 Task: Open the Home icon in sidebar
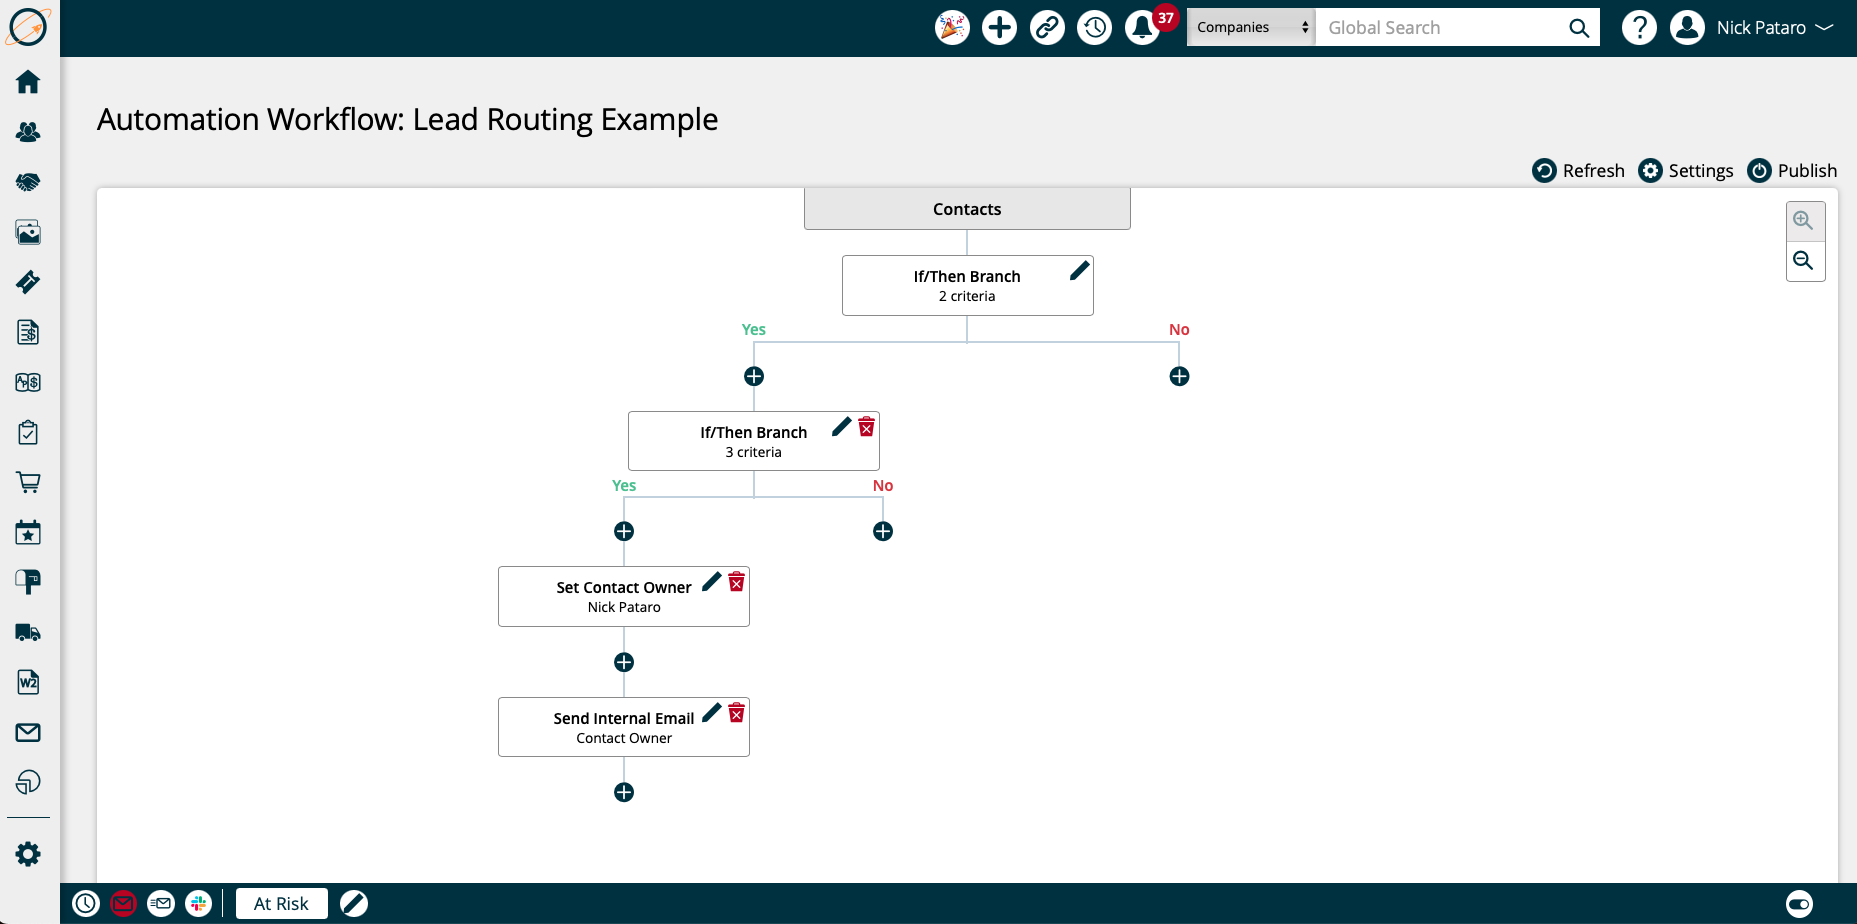tap(28, 82)
